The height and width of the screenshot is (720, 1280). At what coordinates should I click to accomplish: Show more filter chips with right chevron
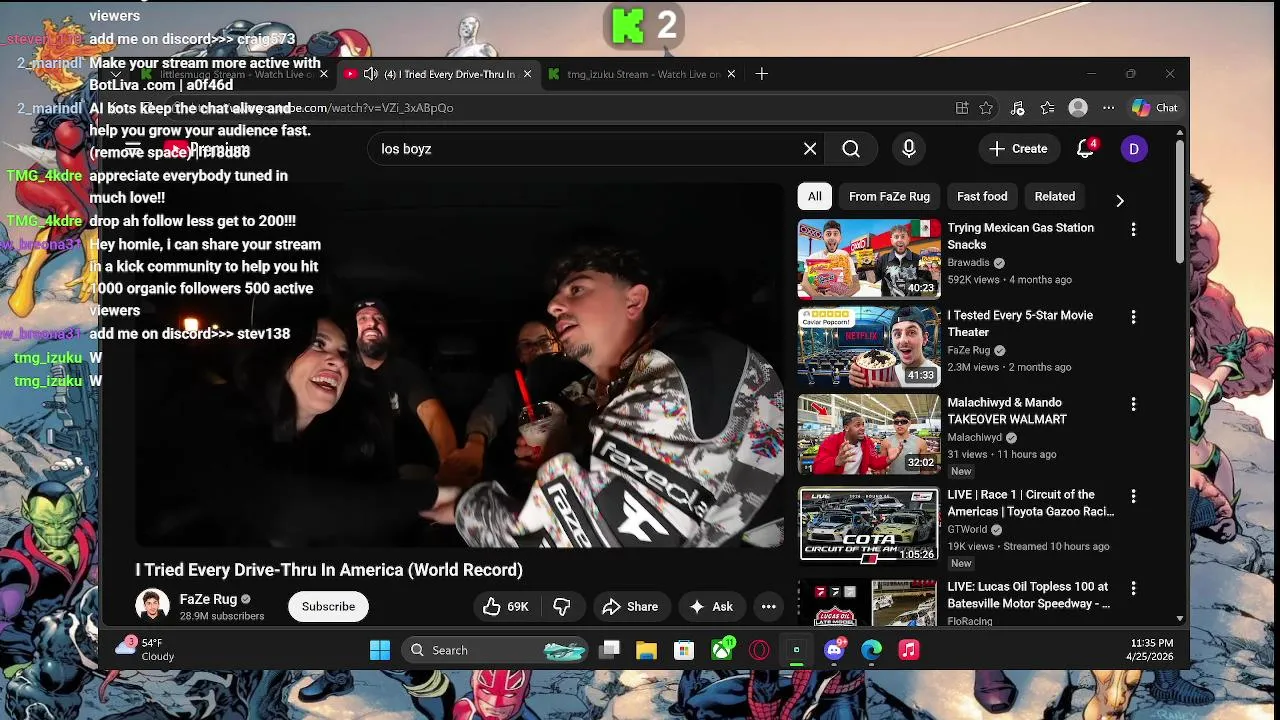[x=1120, y=200]
